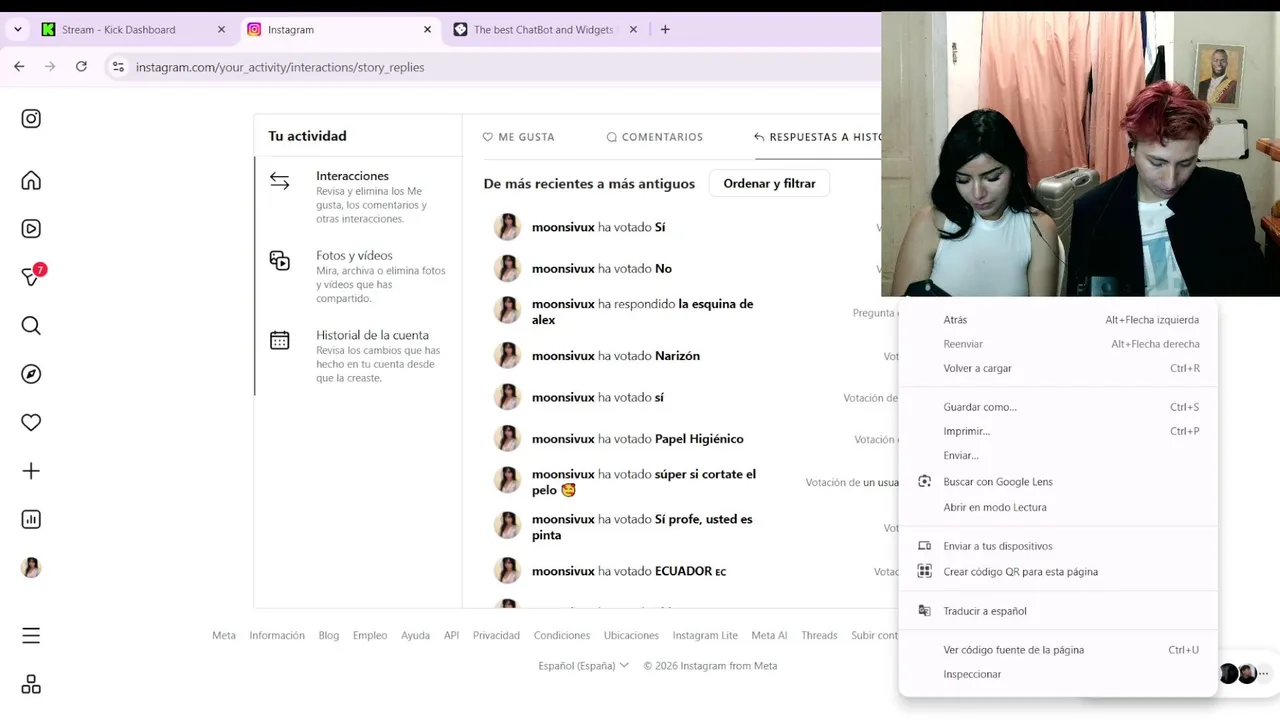Open the Threads footer link

pos(819,635)
